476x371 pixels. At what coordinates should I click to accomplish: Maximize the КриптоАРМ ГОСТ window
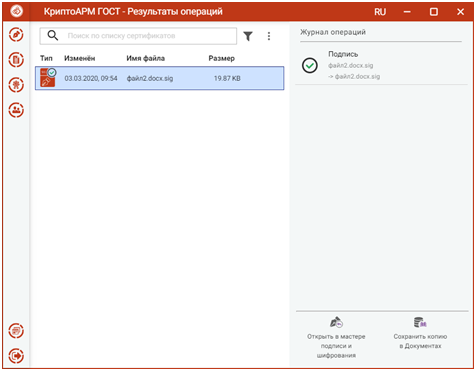click(434, 12)
